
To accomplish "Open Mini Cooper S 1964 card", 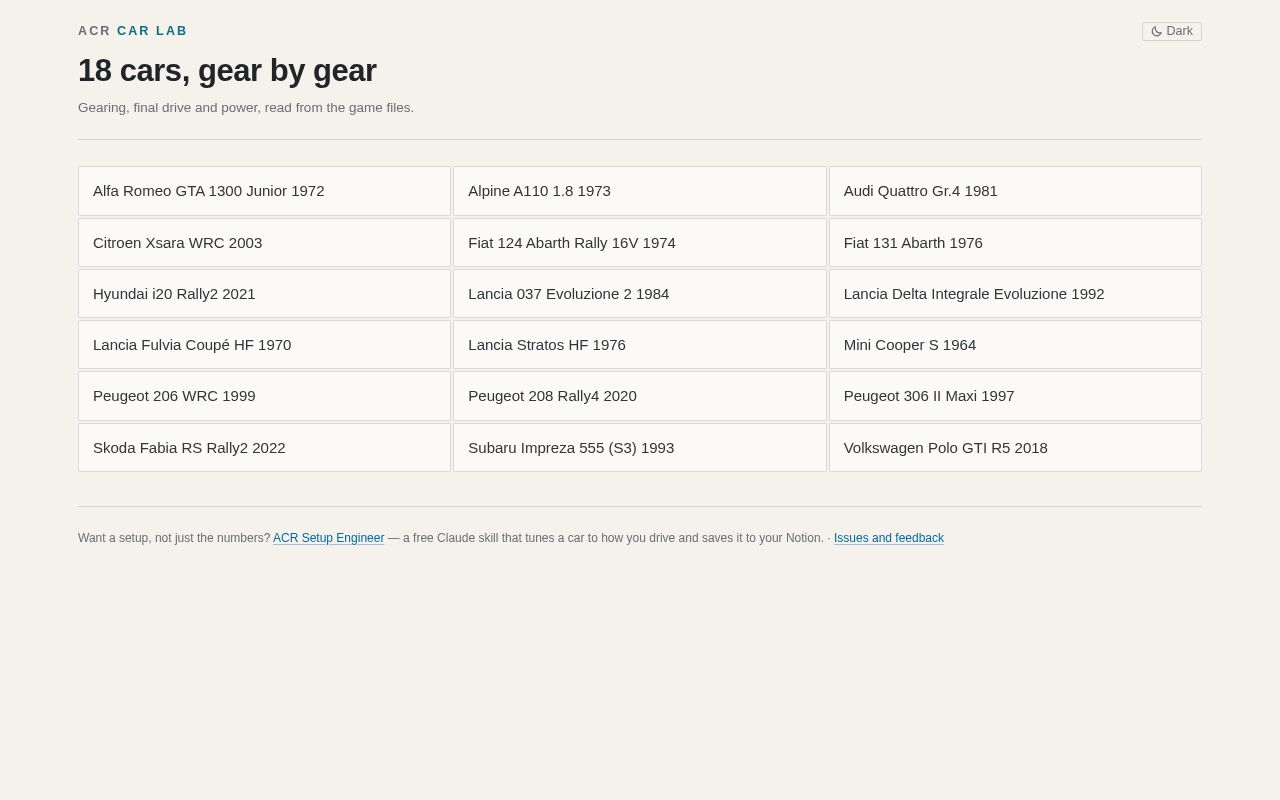I will [1015, 345].
